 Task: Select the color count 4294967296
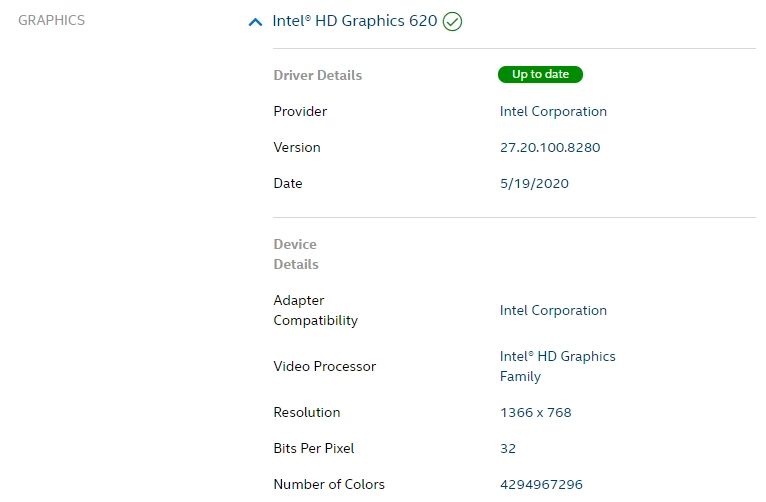coord(541,484)
